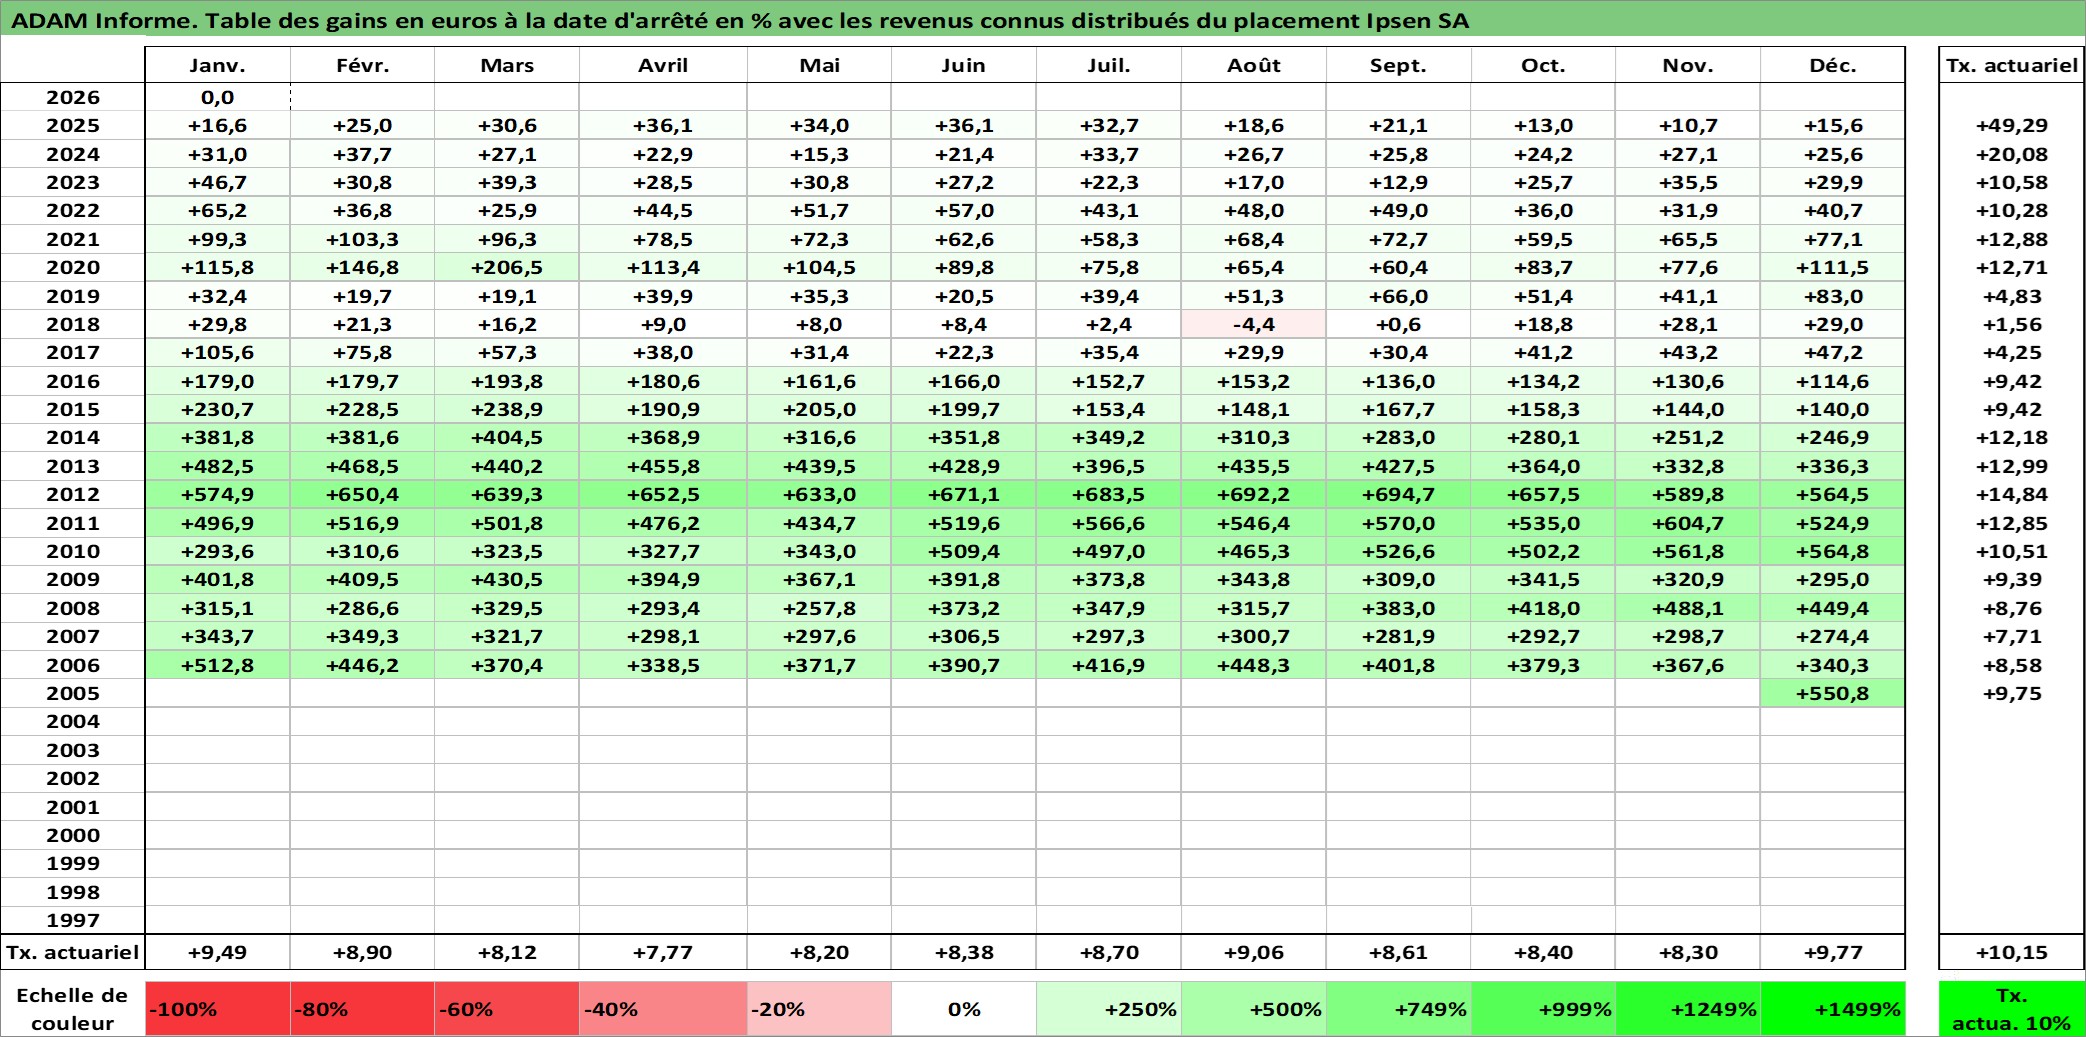Click the 0,0 cell for January 2026

point(217,97)
